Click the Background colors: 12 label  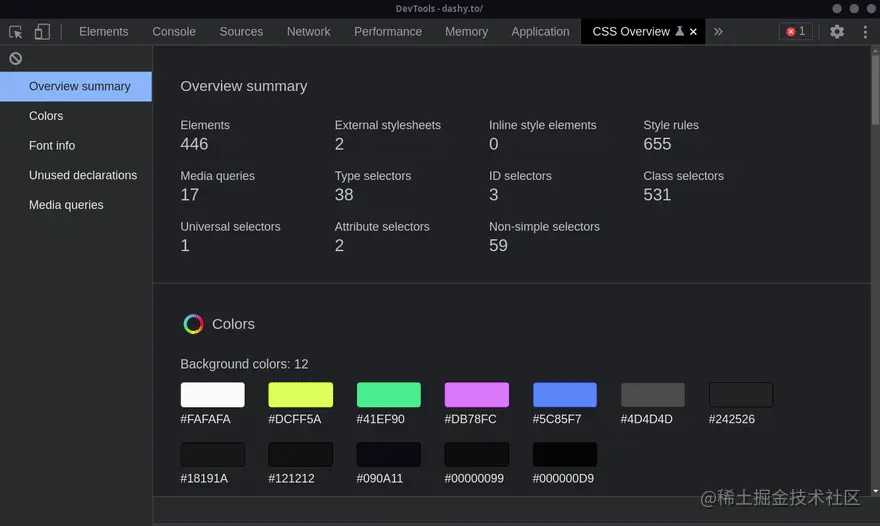pyautogui.click(x=244, y=364)
